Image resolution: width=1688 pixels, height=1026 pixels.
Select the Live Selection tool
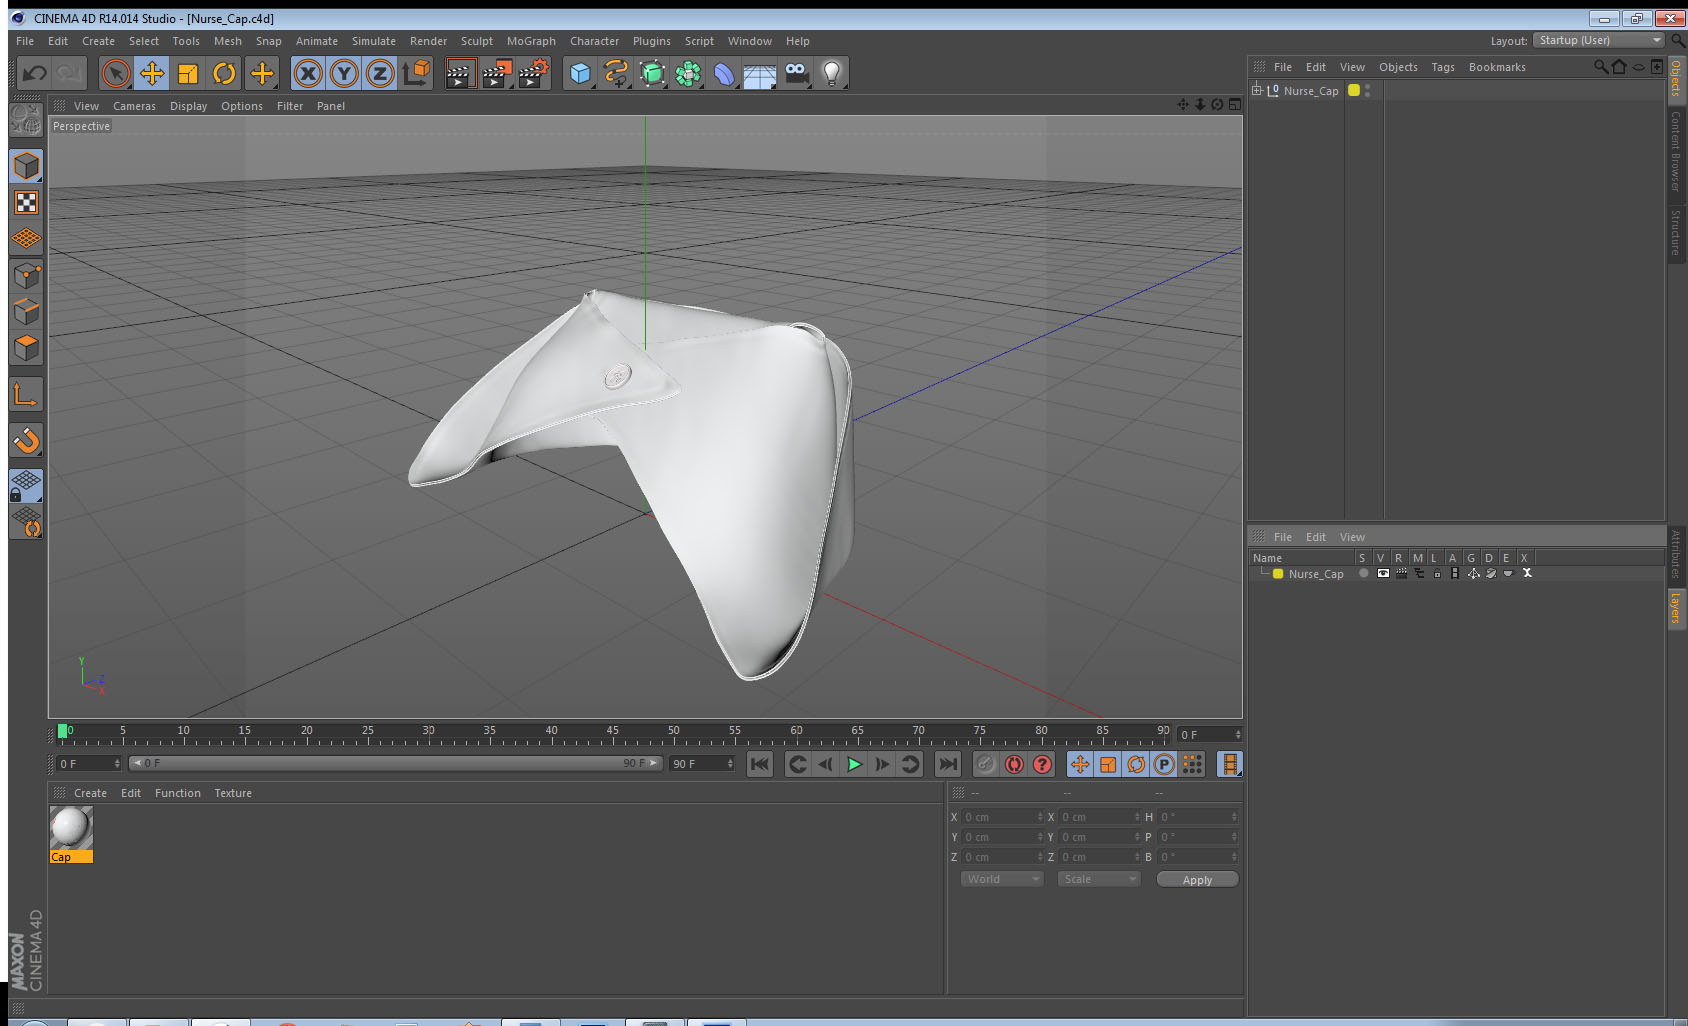pyautogui.click(x=116, y=73)
